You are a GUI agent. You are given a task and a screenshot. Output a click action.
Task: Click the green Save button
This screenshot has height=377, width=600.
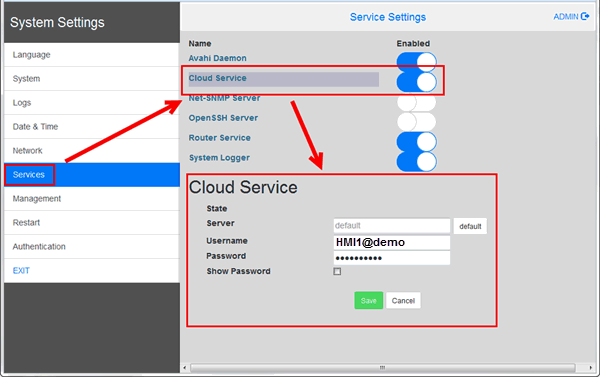tap(368, 301)
